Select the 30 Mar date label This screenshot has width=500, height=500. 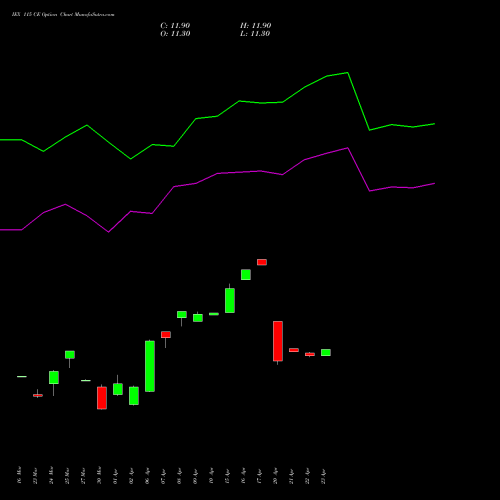[99, 476]
